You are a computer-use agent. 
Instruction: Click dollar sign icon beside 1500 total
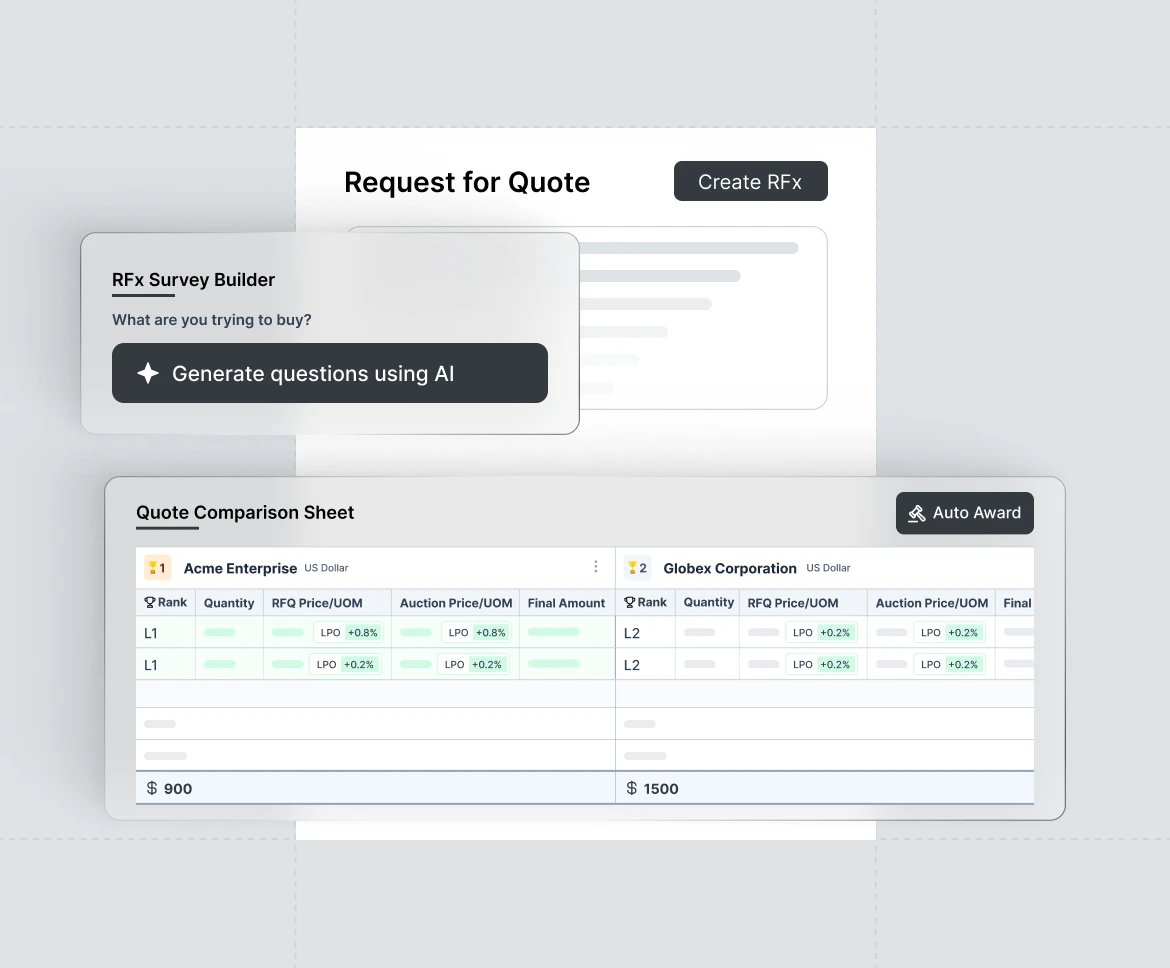click(631, 788)
